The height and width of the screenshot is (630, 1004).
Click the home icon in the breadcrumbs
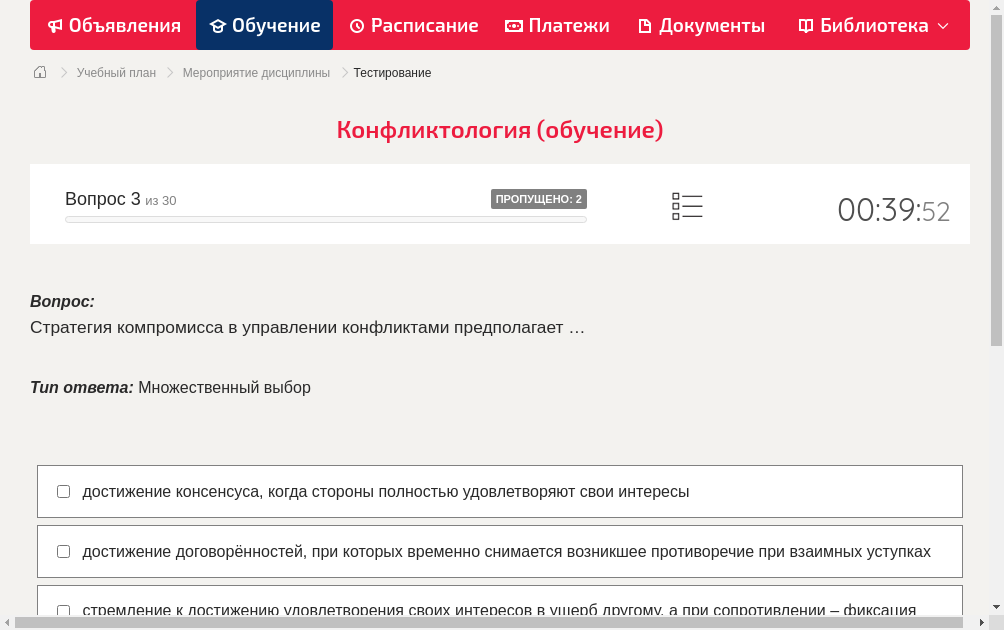click(x=40, y=72)
